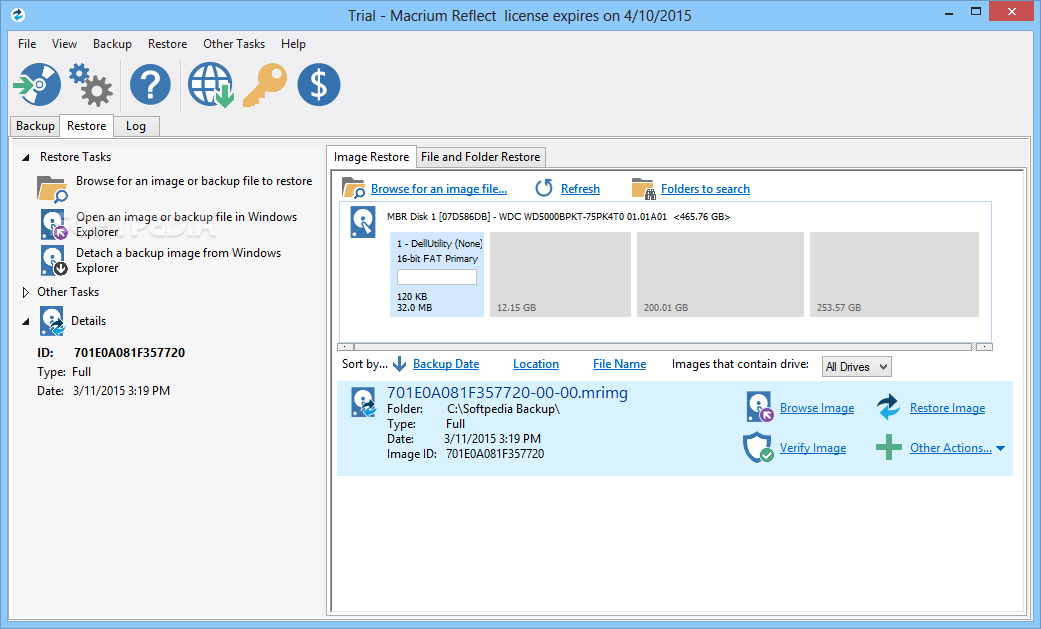Select the 701E0A081F357720-00-00.mrimg file name
Viewport: 1041px width, 629px height.
(507, 393)
